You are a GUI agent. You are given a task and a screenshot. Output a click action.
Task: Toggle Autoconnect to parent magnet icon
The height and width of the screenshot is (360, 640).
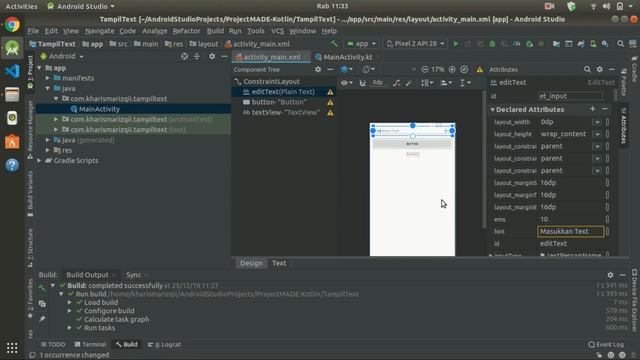tap(362, 83)
